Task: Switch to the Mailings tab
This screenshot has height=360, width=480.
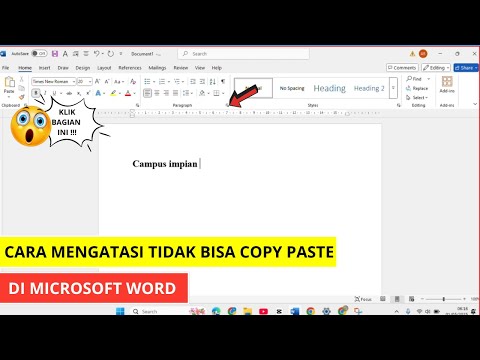Action: (x=157, y=68)
